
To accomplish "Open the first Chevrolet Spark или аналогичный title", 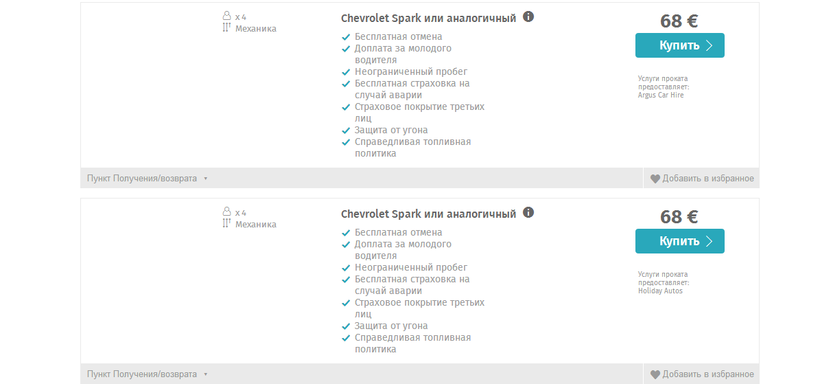I will pos(428,18).
